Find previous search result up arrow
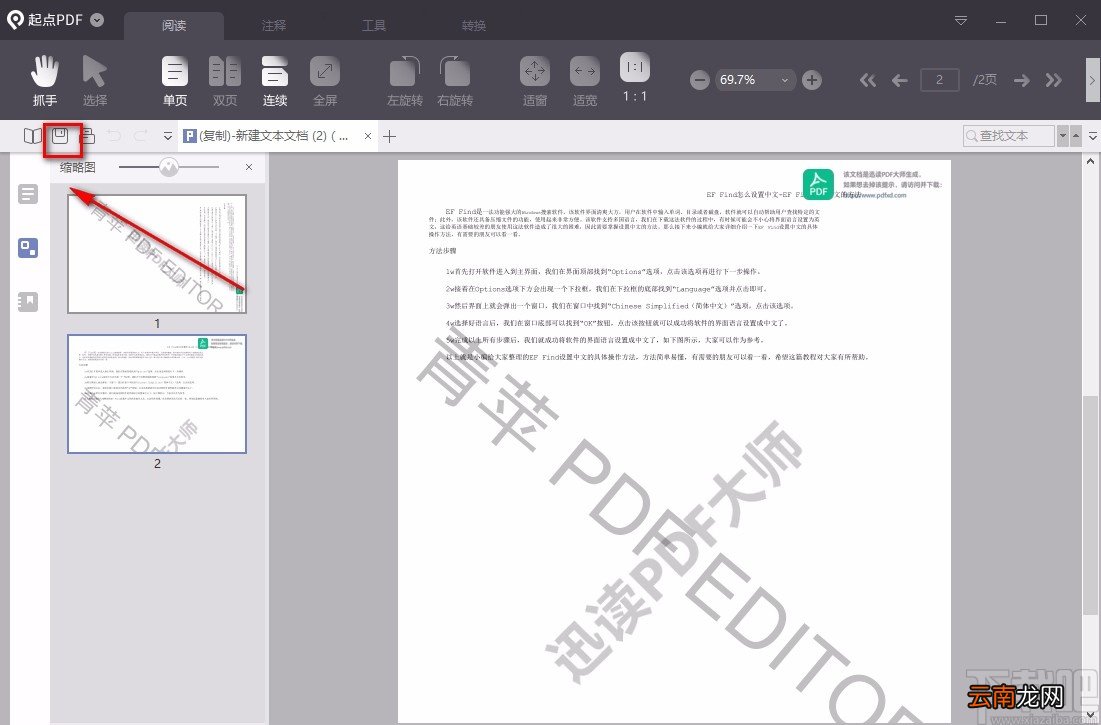The image size is (1101, 725). click(x=1076, y=135)
